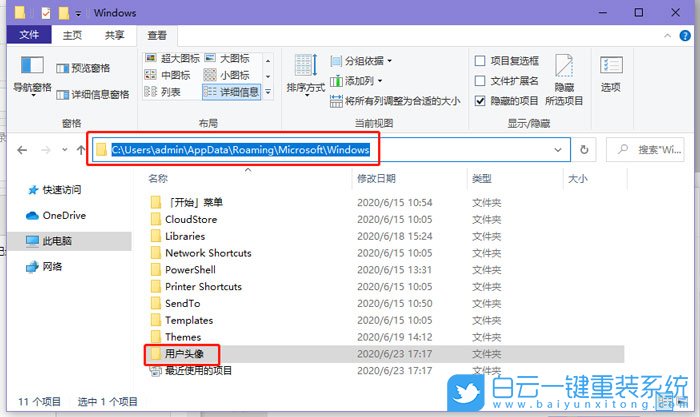Choose 中图标 layout

pyautogui.click(x=168, y=75)
